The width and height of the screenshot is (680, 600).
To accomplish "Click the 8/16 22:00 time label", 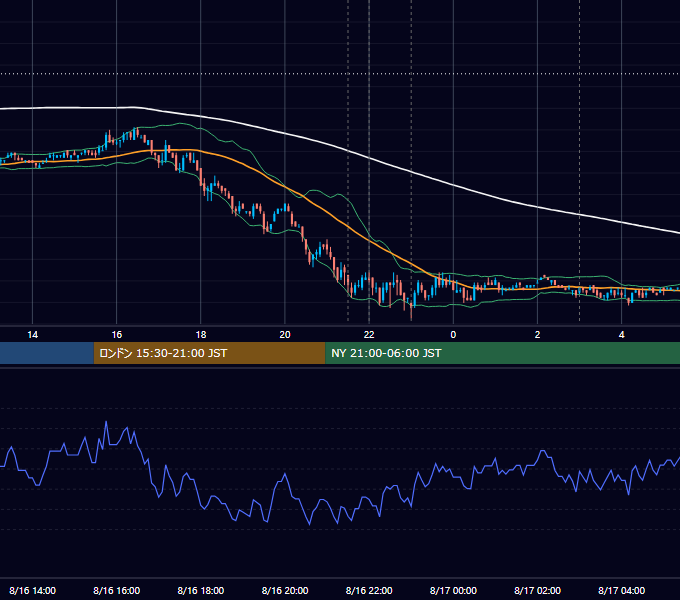I will click(x=369, y=590).
